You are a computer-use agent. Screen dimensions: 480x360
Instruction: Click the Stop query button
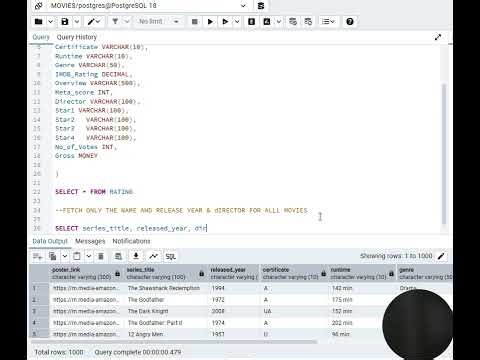tap(195, 22)
